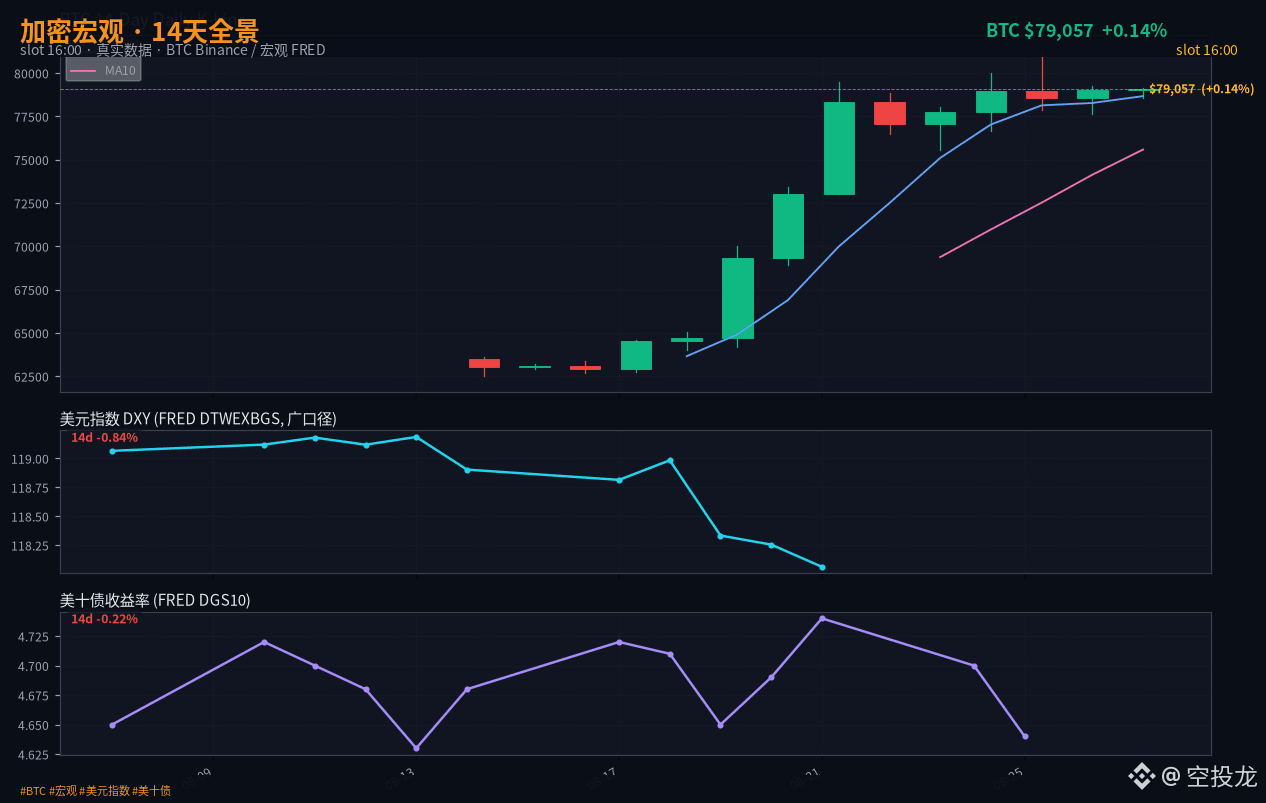Image resolution: width=1266 pixels, height=803 pixels.
Task: Click the 65000 y-axis label
Action: pyautogui.click(x=31, y=334)
